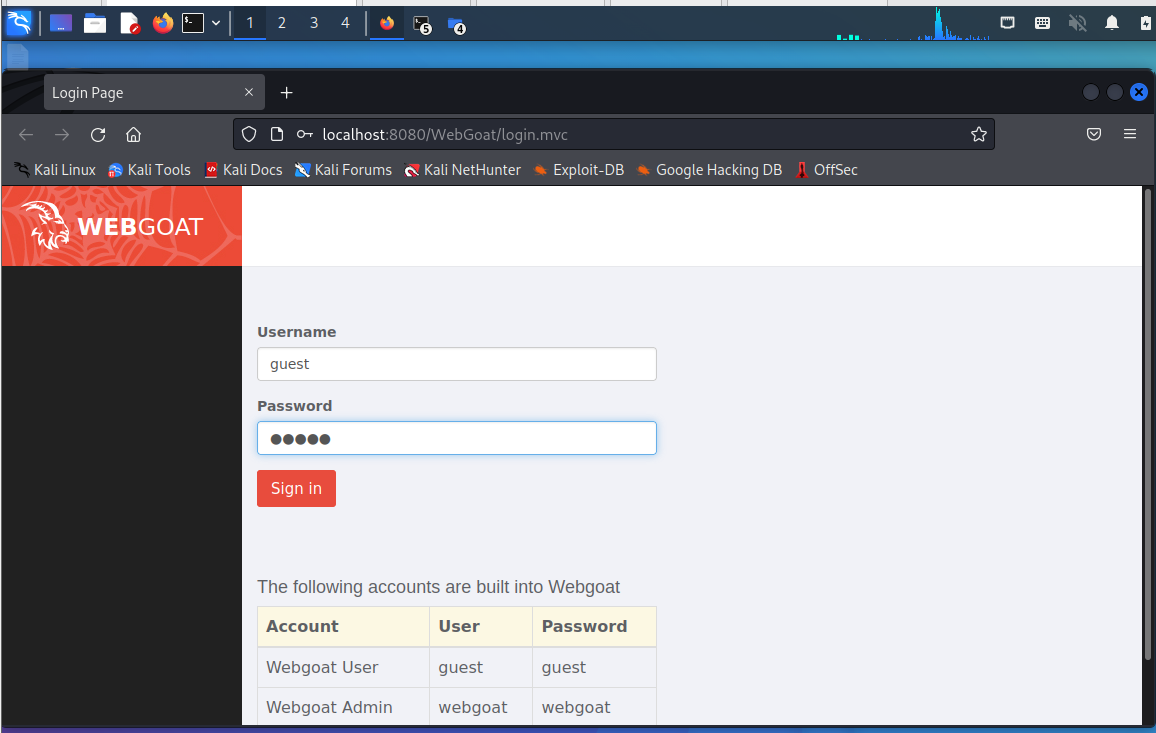Open the terminal emulator launcher
1156x733 pixels.
[193, 24]
